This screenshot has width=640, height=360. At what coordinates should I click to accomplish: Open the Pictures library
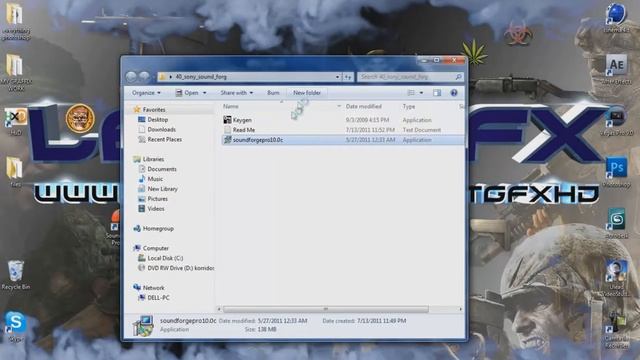(158, 198)
